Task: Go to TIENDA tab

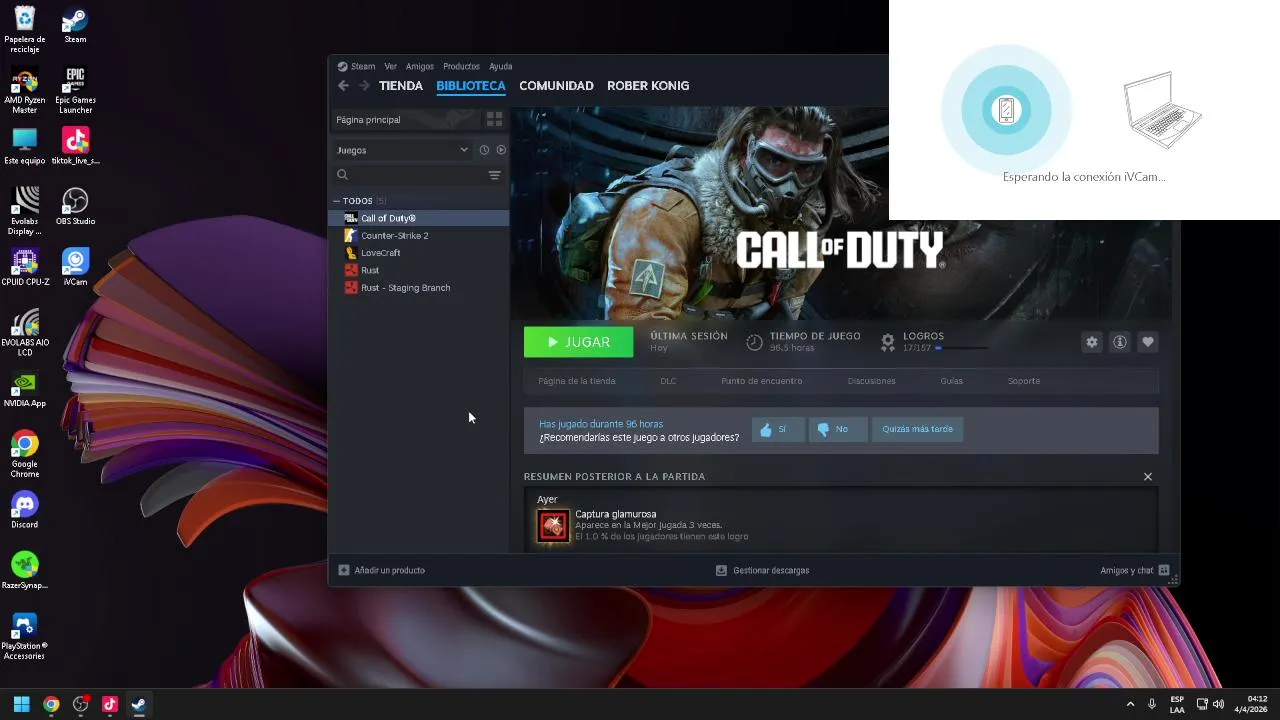Action: (x=401, y=86)
